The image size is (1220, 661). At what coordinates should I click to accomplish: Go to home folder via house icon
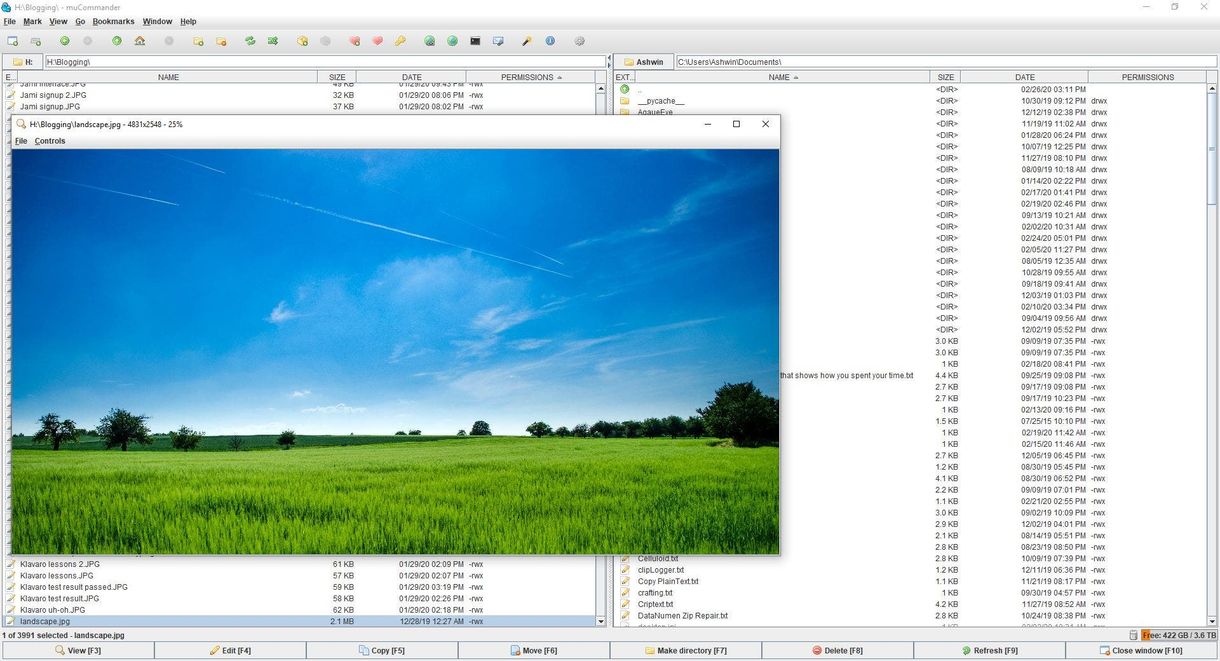(x=140, y=41)
